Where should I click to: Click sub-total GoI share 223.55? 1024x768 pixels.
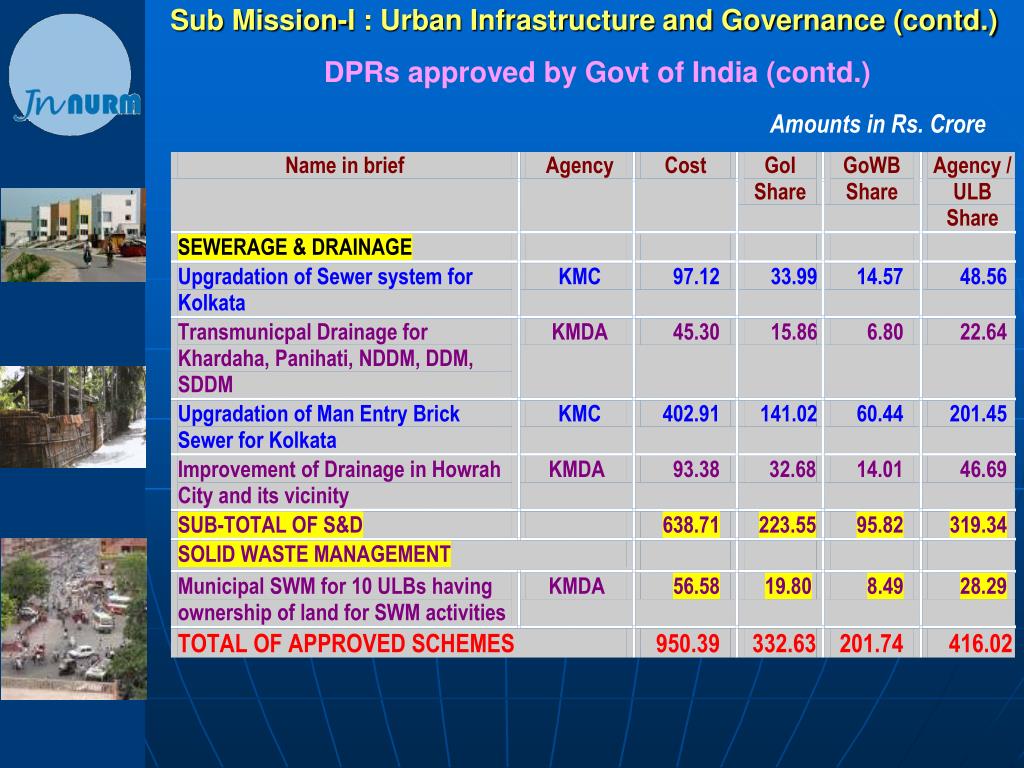click(x=787, y=525)
